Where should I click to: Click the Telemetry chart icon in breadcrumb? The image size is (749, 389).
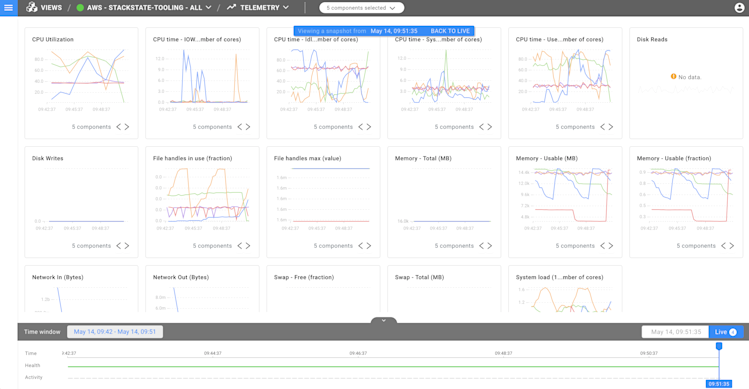click(232, 7)
